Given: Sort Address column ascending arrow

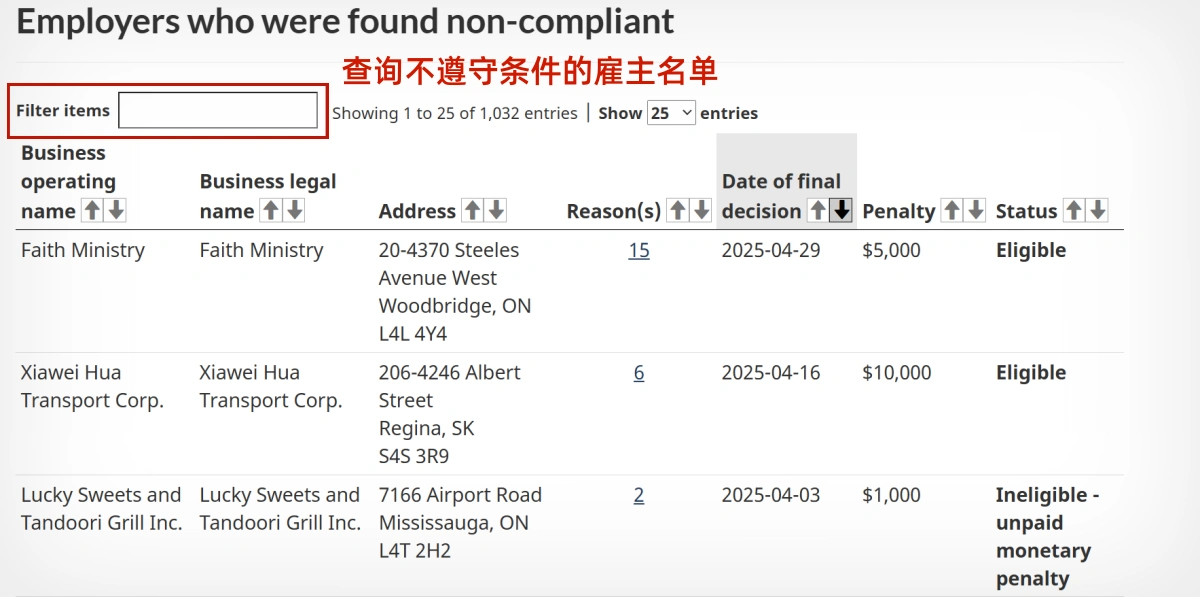Looking at the screenshot, I should (472, 210).
